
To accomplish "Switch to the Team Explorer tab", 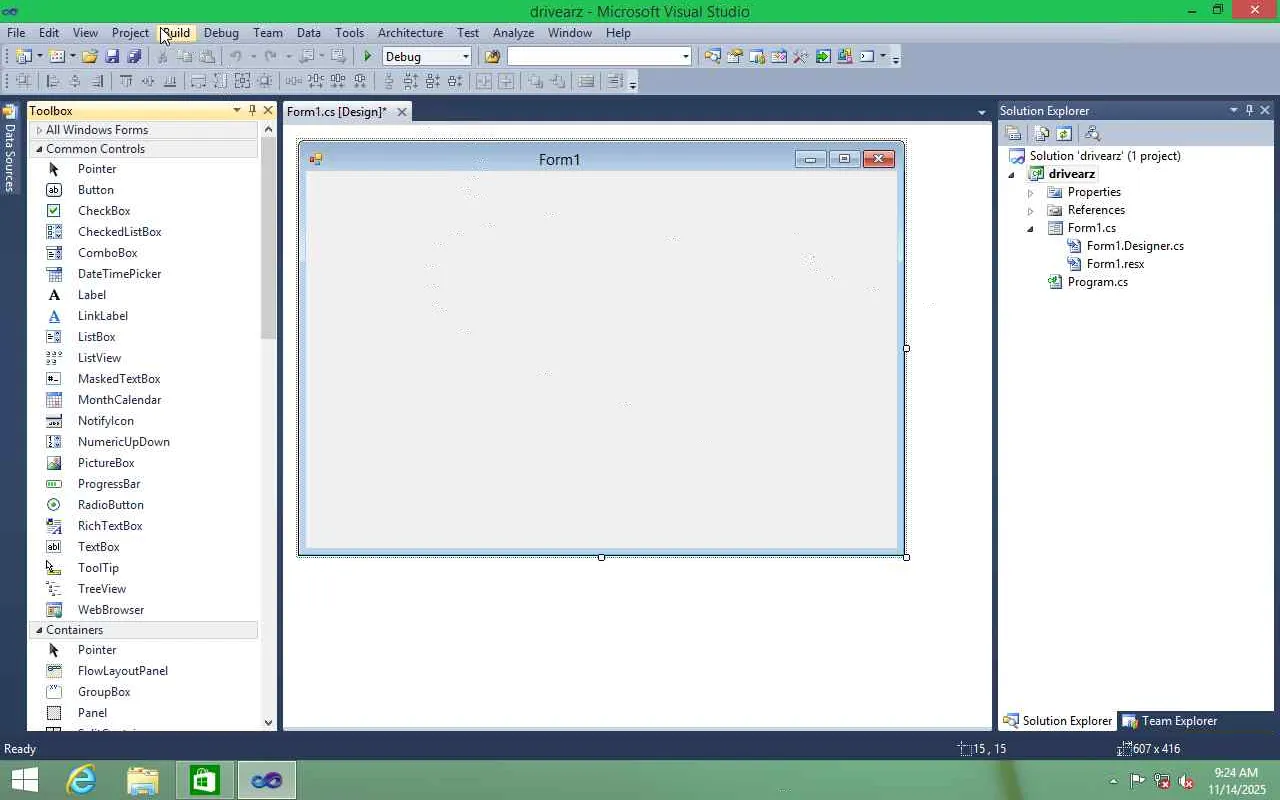I will coord(1169,721).
